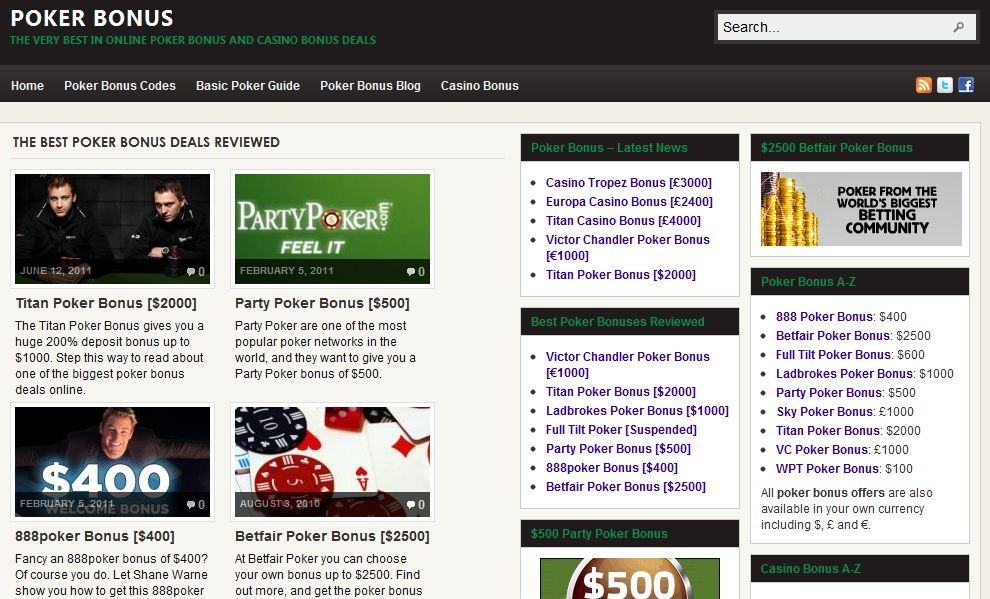
Task: Click the $2500 Betfair Poker Bonus header
Action: [859, 147]
